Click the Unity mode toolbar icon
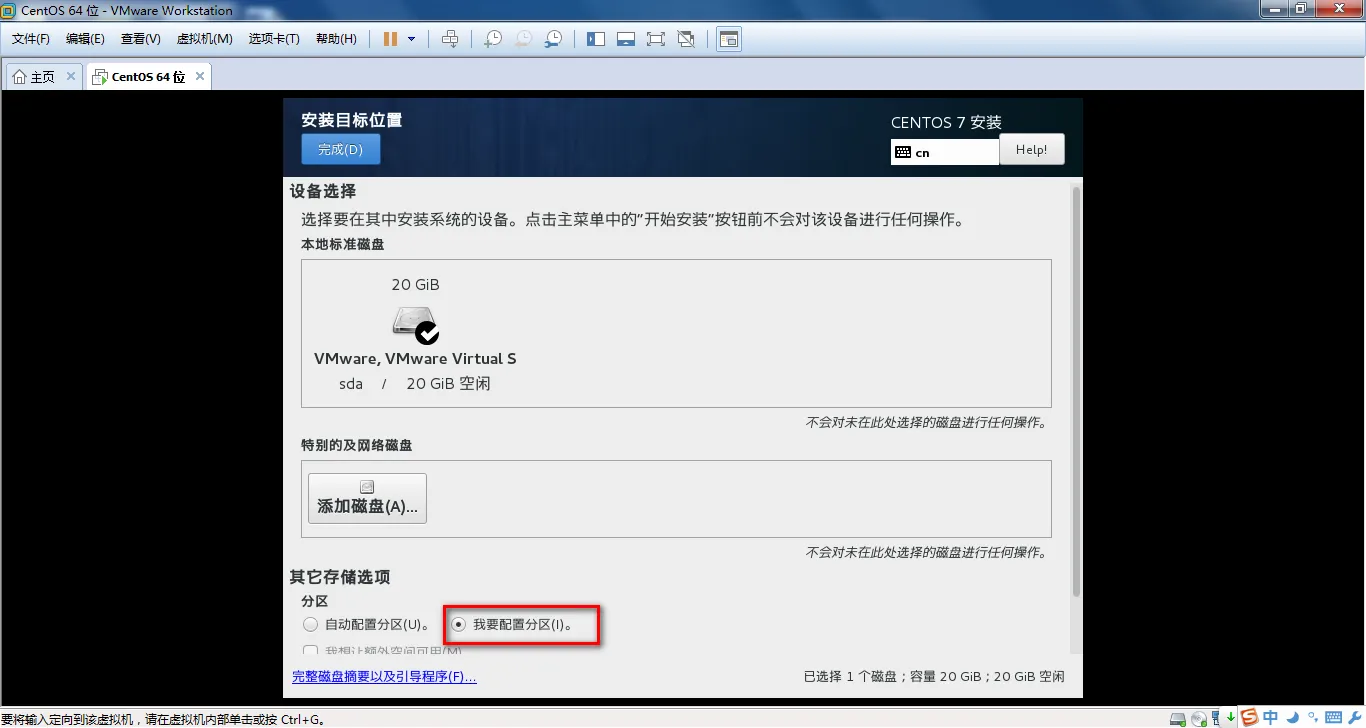Screen dimensions: 1366x728 [x=686, y=39]
